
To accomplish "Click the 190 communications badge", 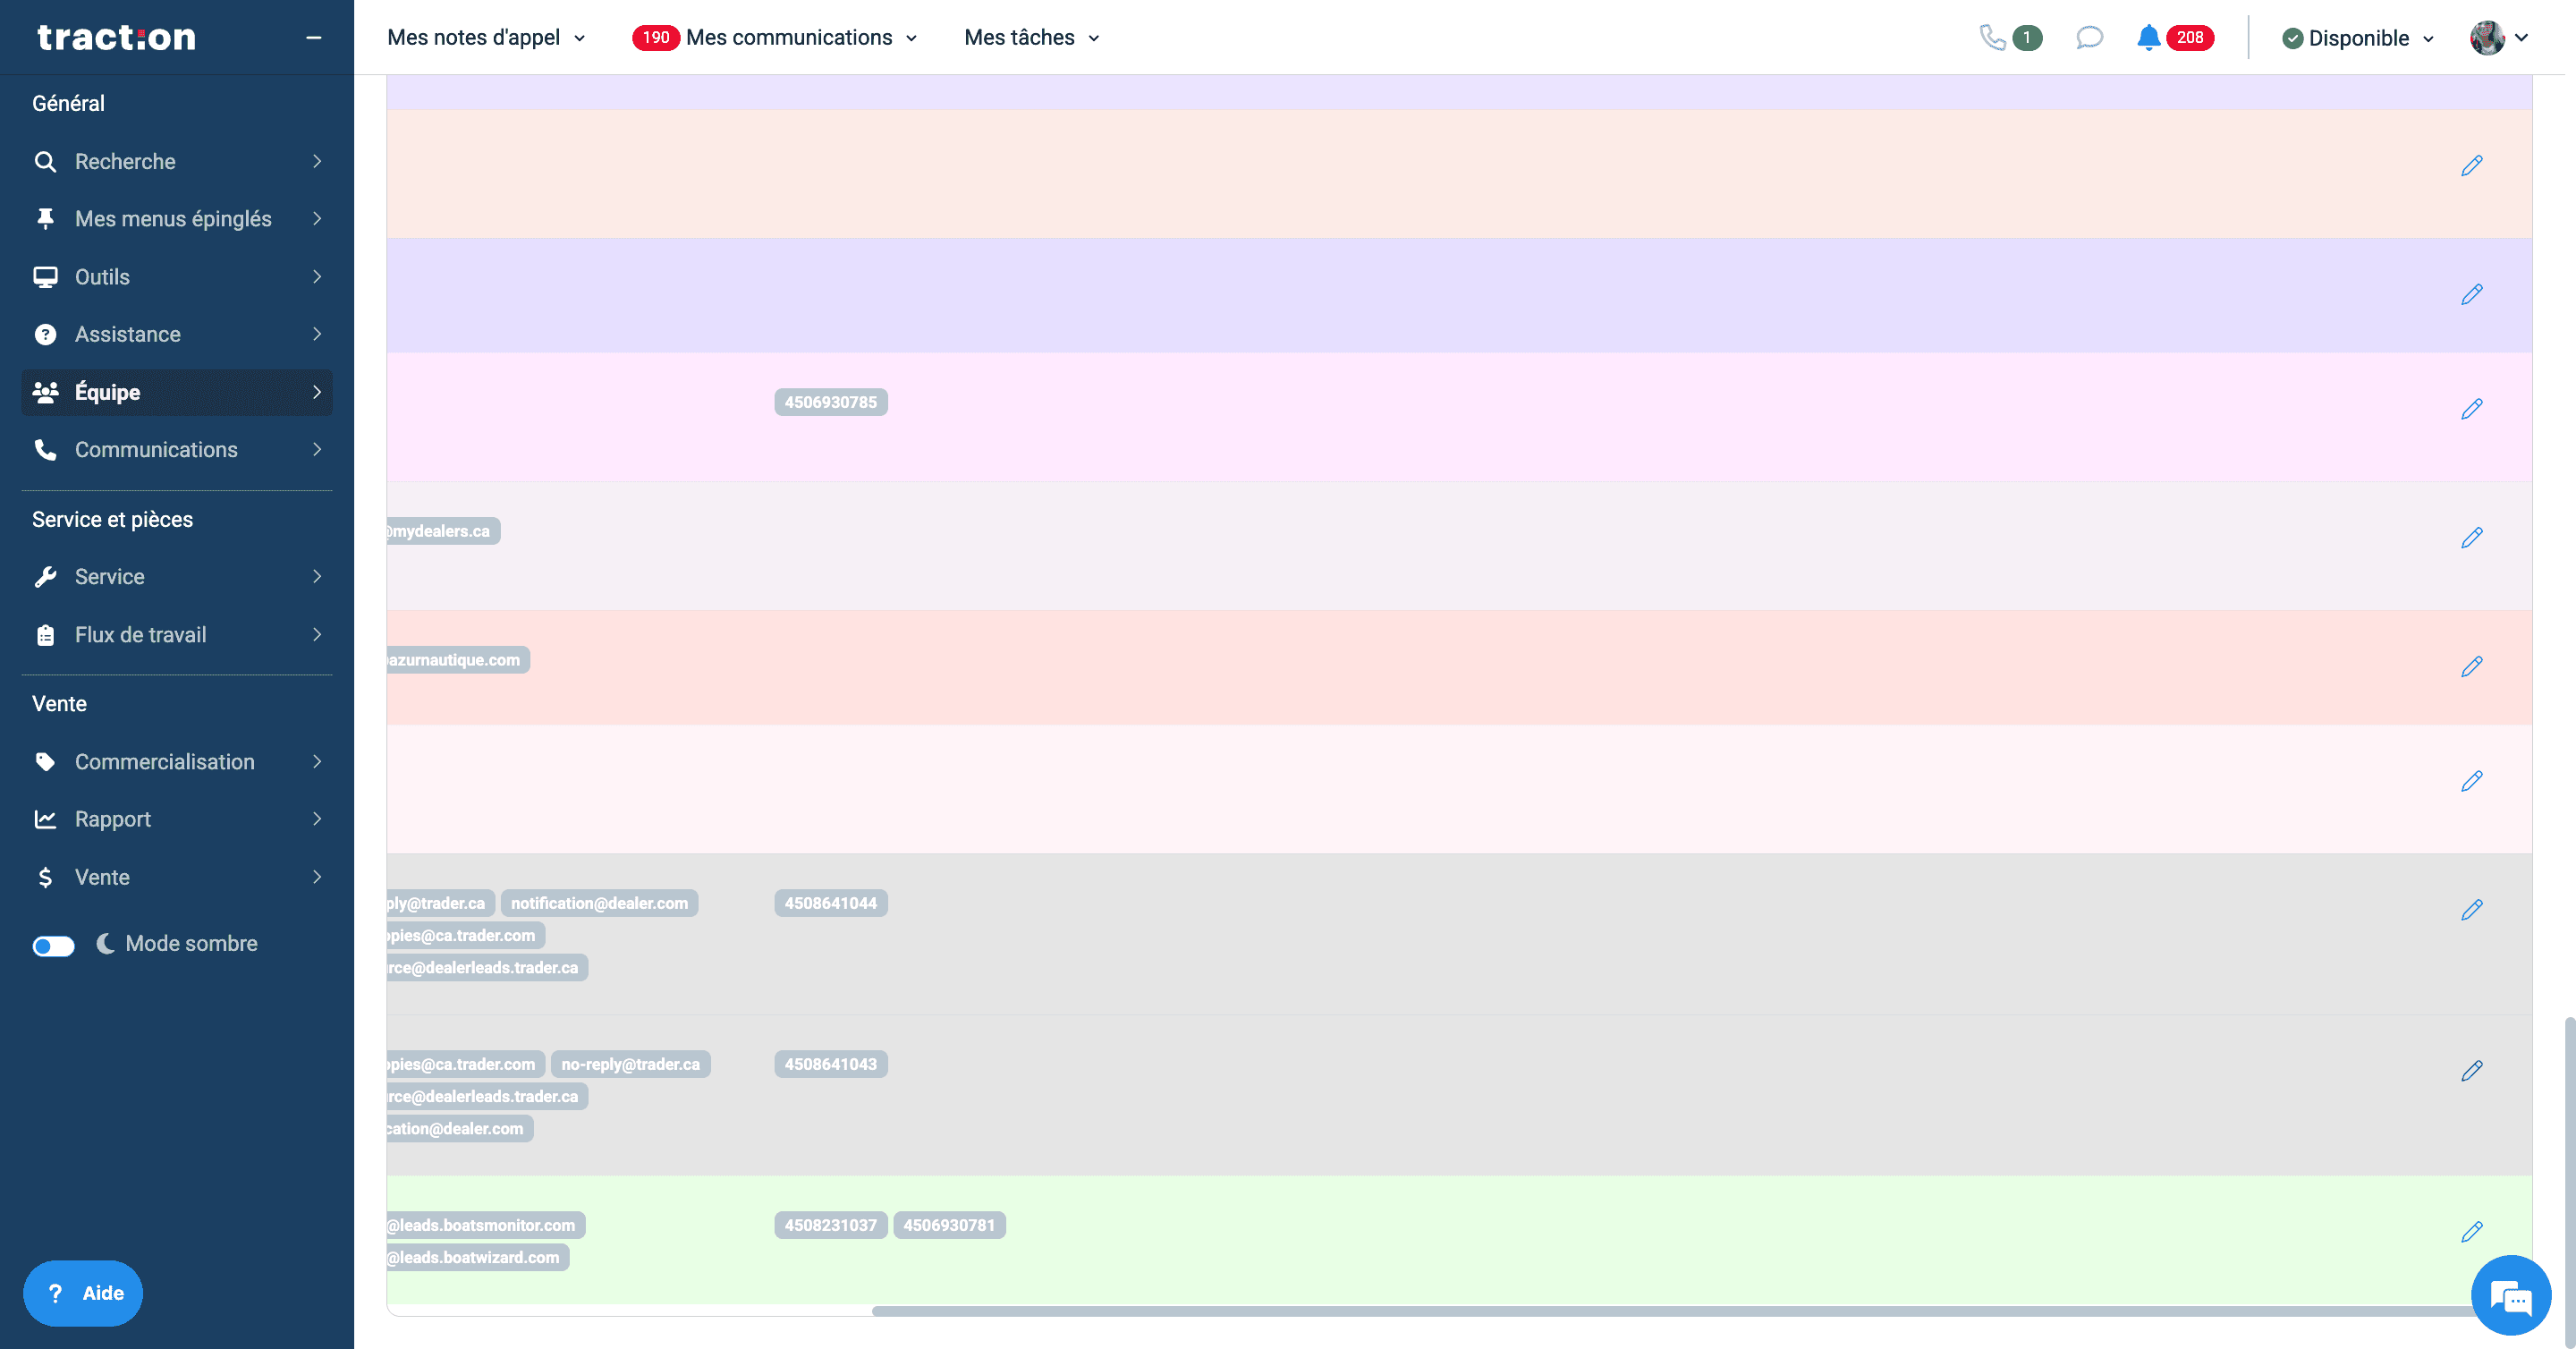I will tap(656, 38).
